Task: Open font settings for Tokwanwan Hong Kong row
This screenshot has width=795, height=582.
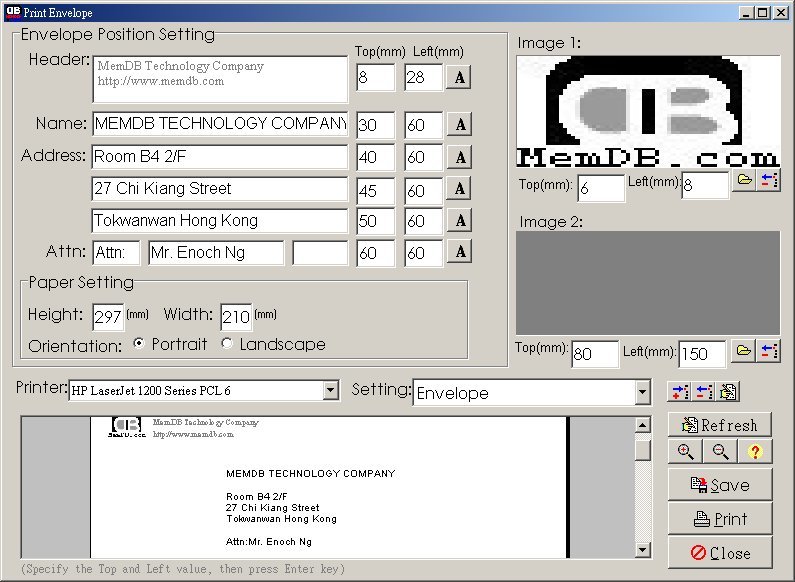Action: coord(459,221)
